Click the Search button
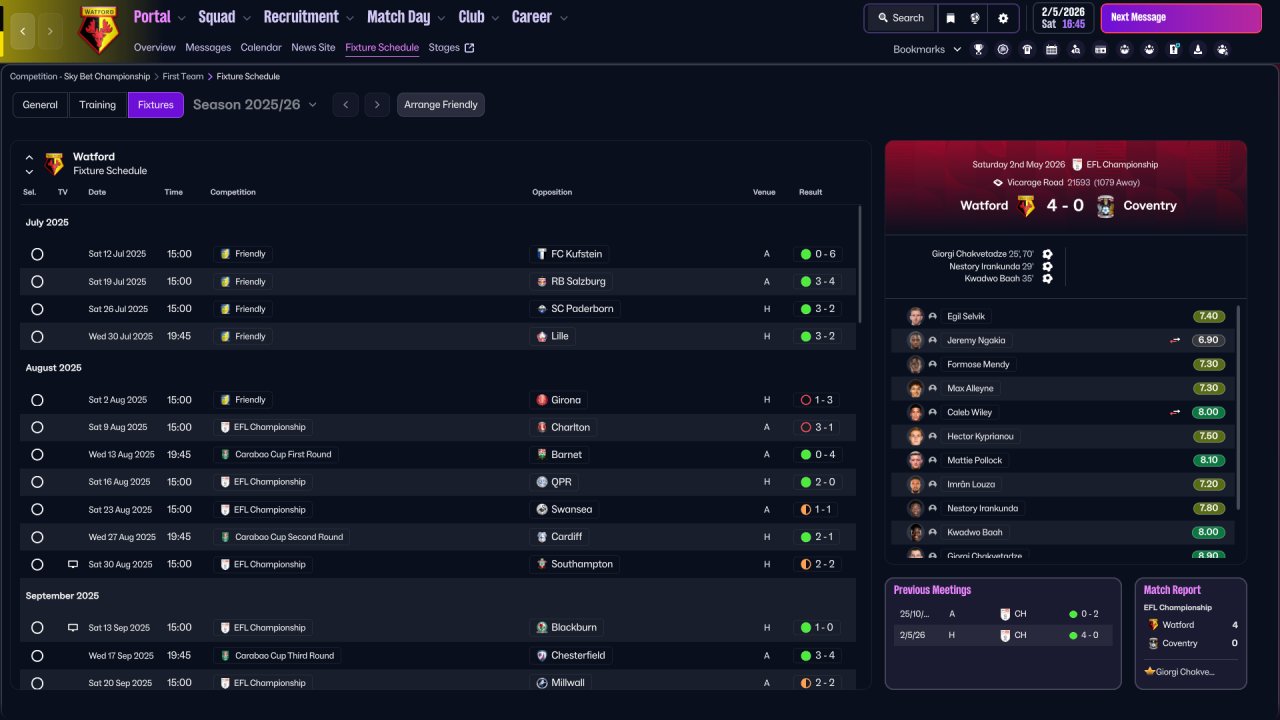 click(x=900, y=18)
